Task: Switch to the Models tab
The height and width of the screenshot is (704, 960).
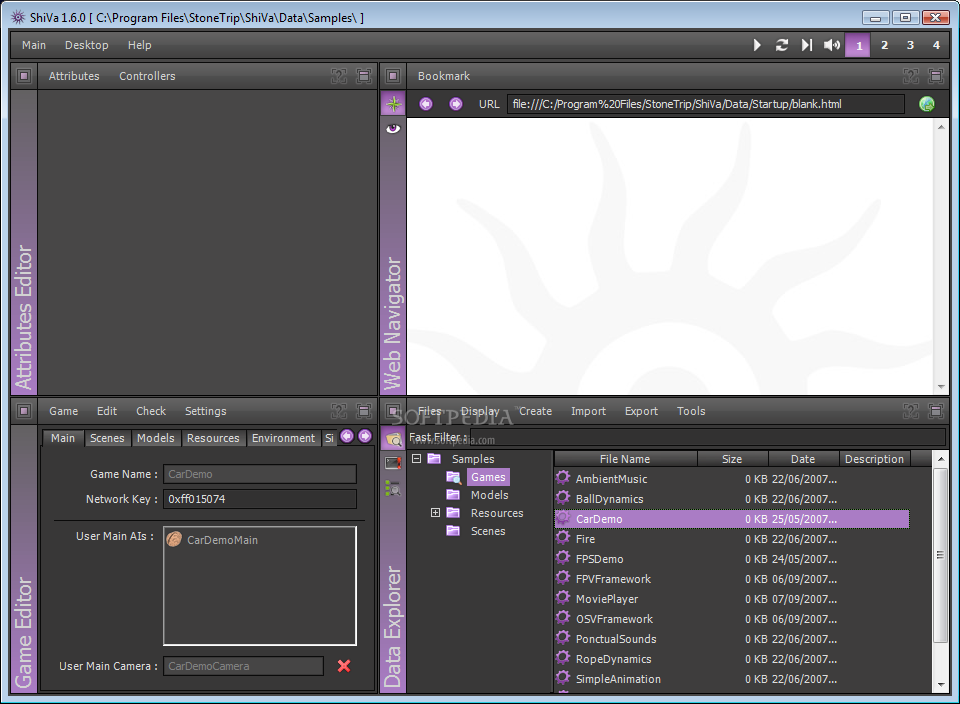Action: pyautogui.click(x=156, y=438)
